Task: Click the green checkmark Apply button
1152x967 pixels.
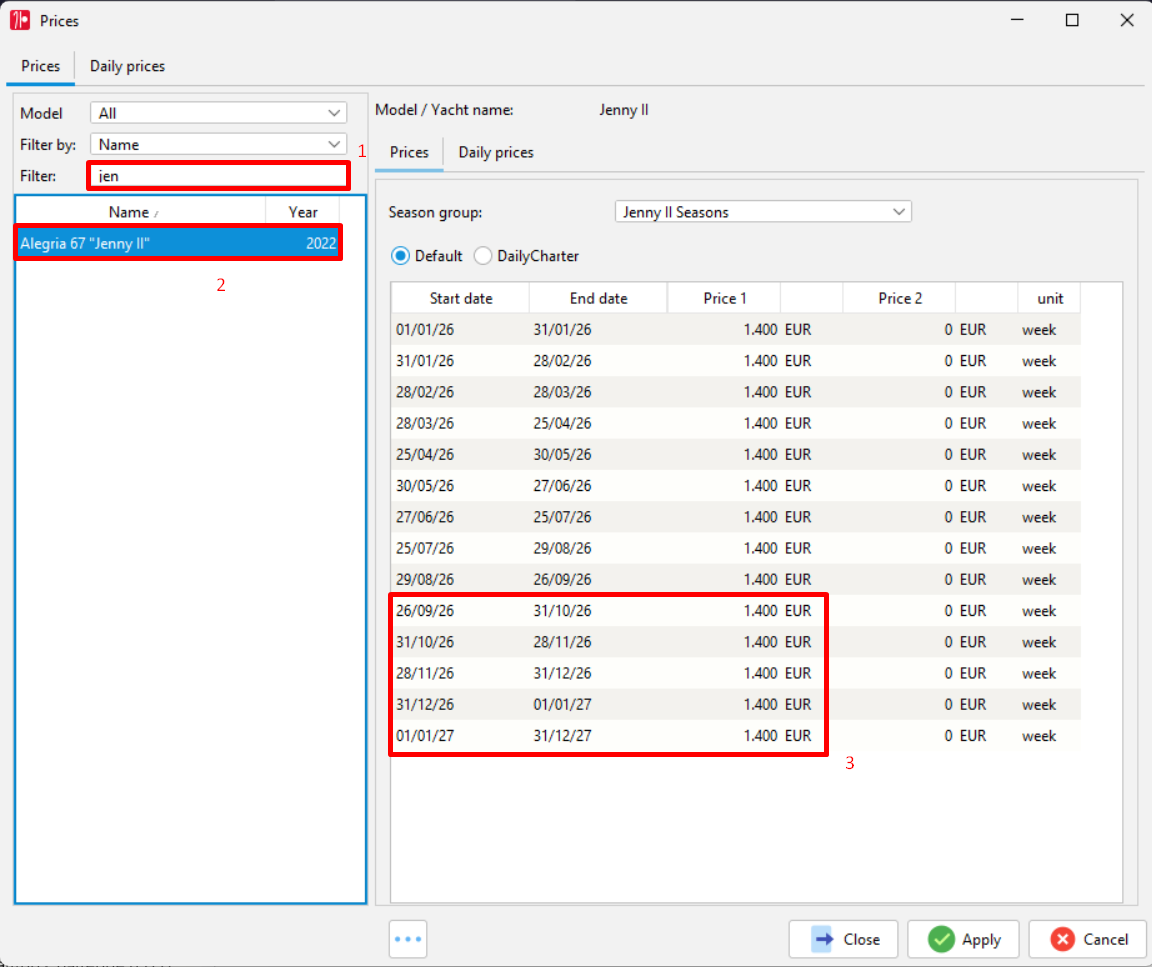Action: [963, 938]
